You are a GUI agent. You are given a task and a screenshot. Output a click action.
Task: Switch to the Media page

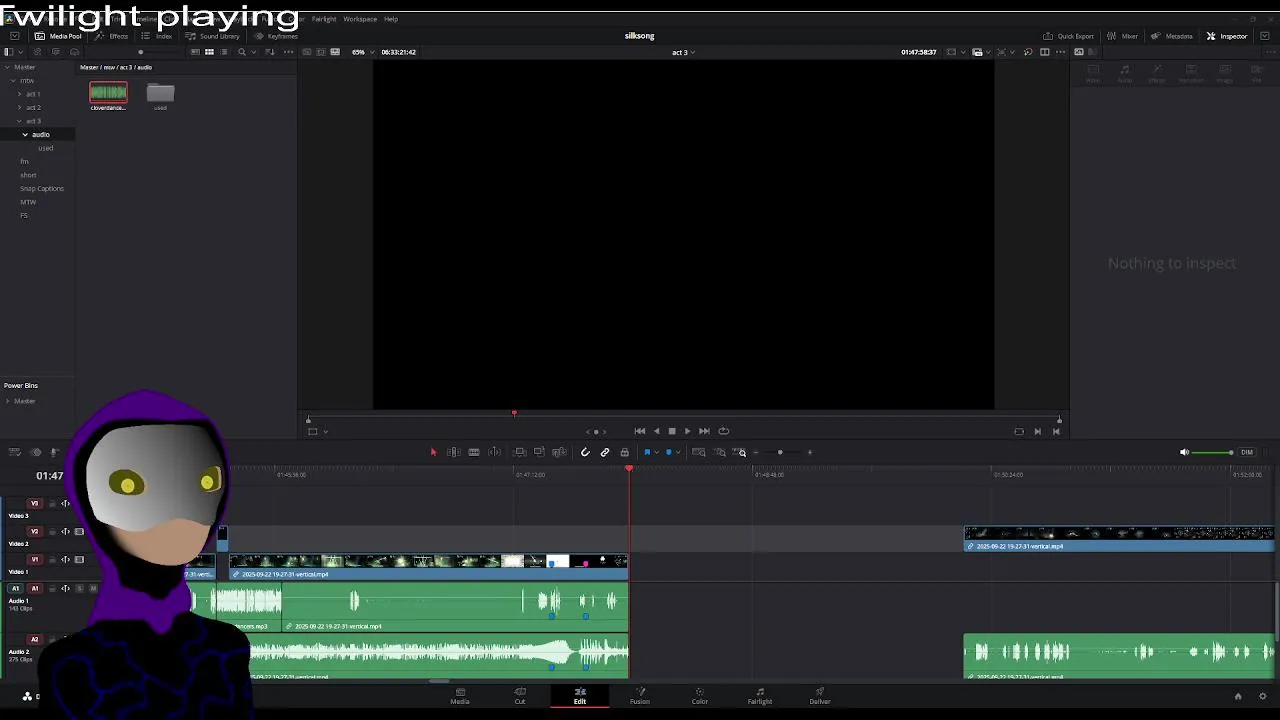460,695
